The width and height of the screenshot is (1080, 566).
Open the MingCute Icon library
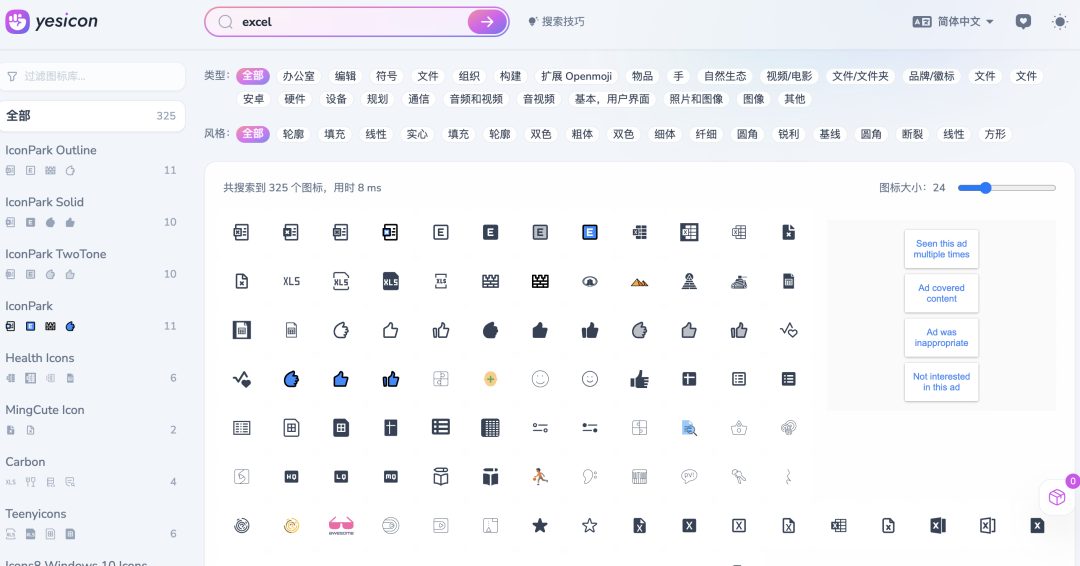[45, 410]
